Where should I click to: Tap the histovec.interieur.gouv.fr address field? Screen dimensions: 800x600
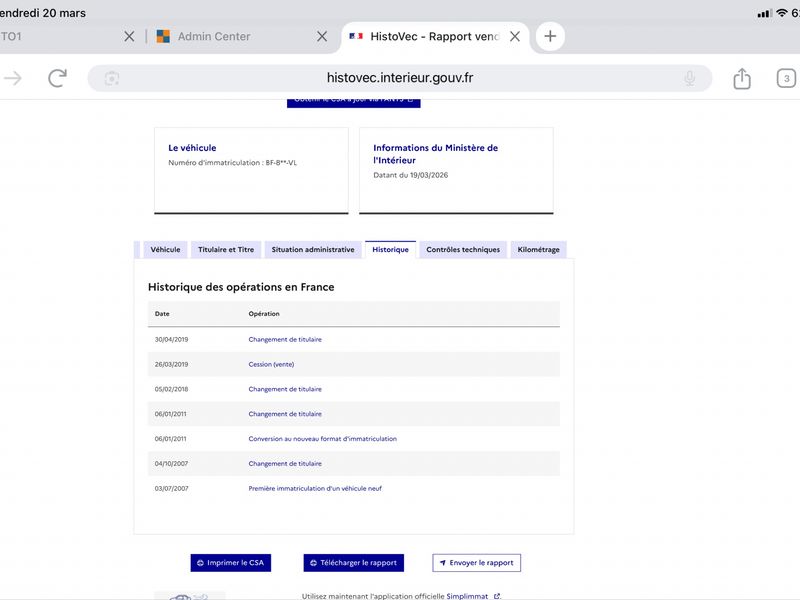(x=400, y=78)
